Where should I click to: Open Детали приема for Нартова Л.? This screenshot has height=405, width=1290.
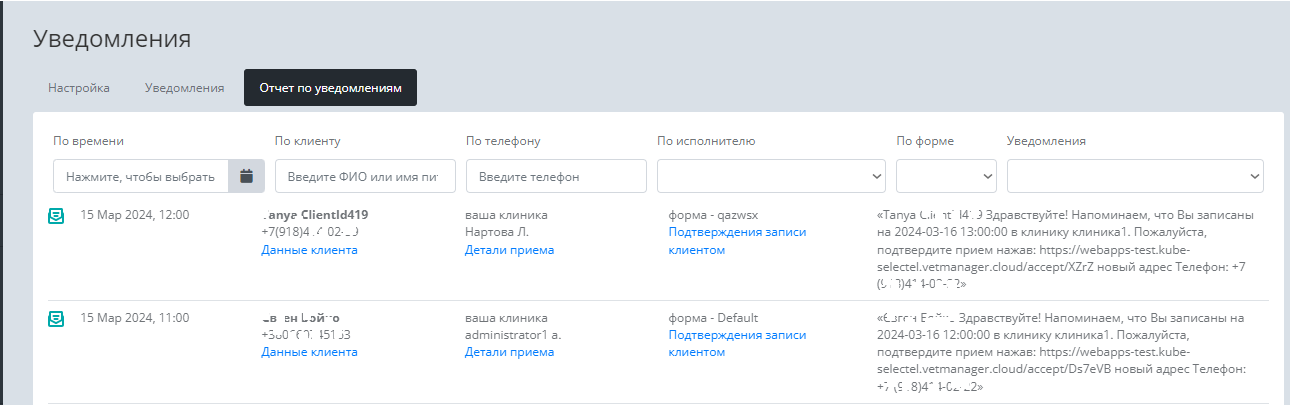pyautogui.click(x=509, y=250)
